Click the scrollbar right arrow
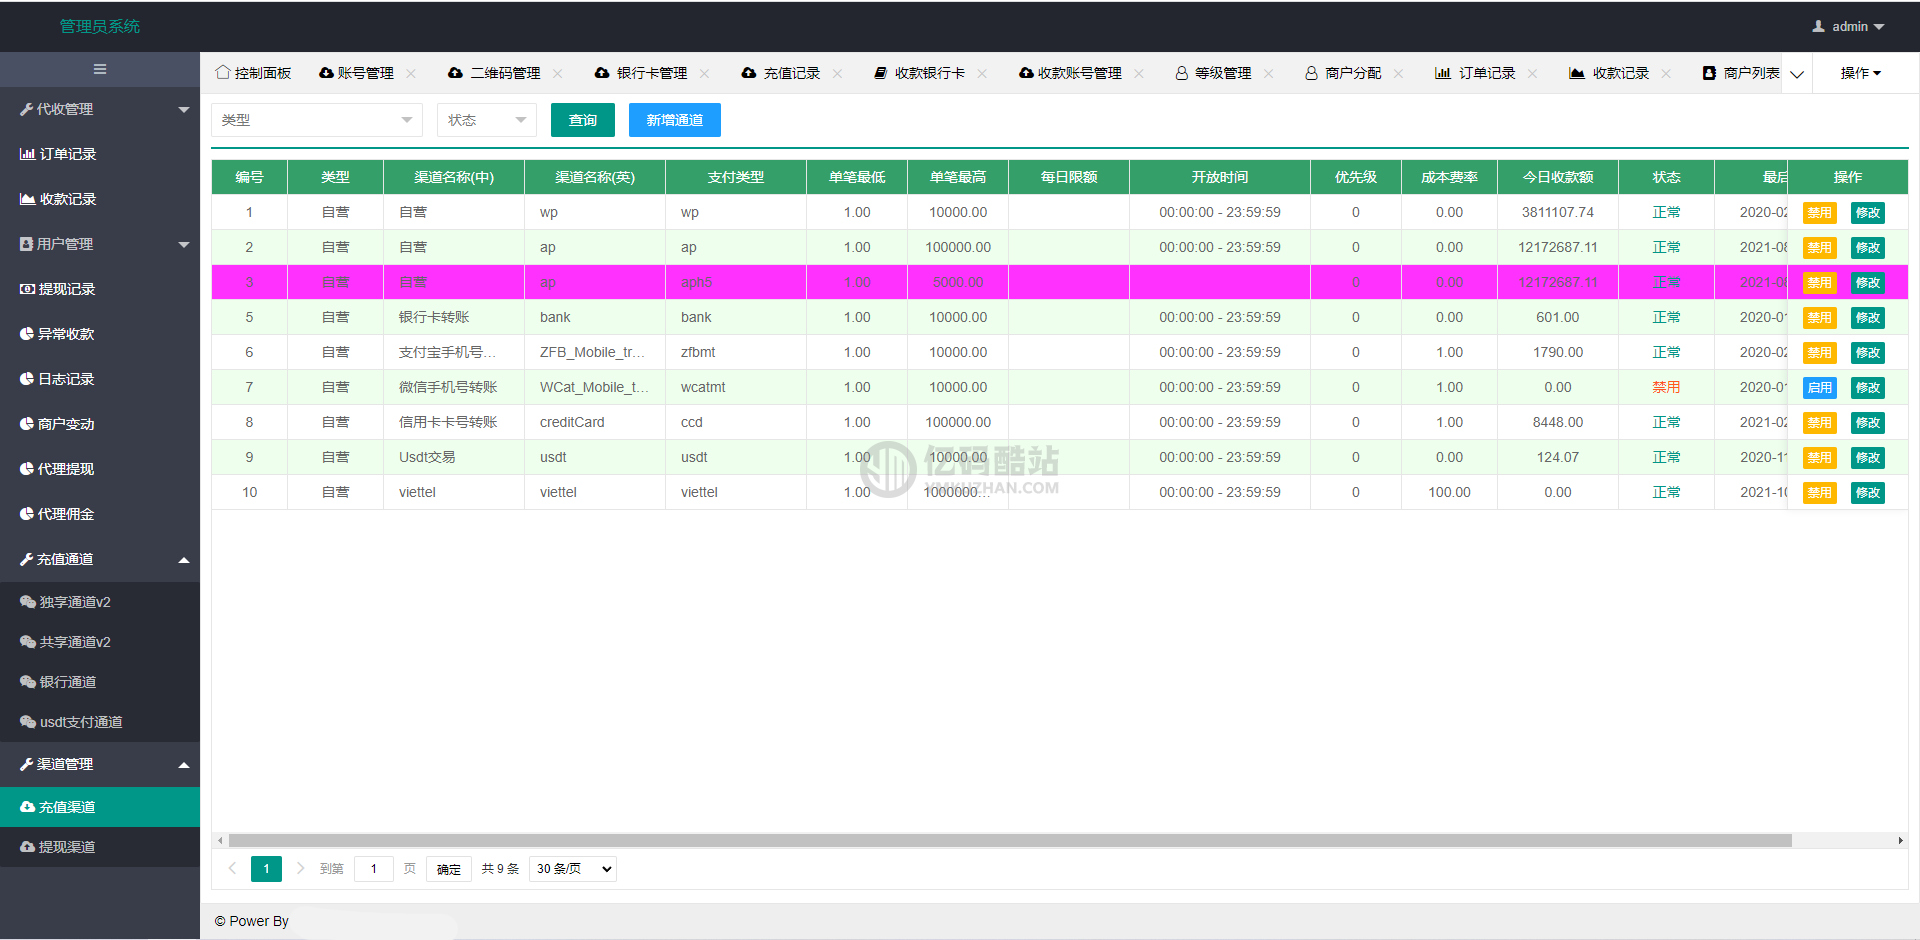Screen dimensions: 1920x940 [1900, 841]
